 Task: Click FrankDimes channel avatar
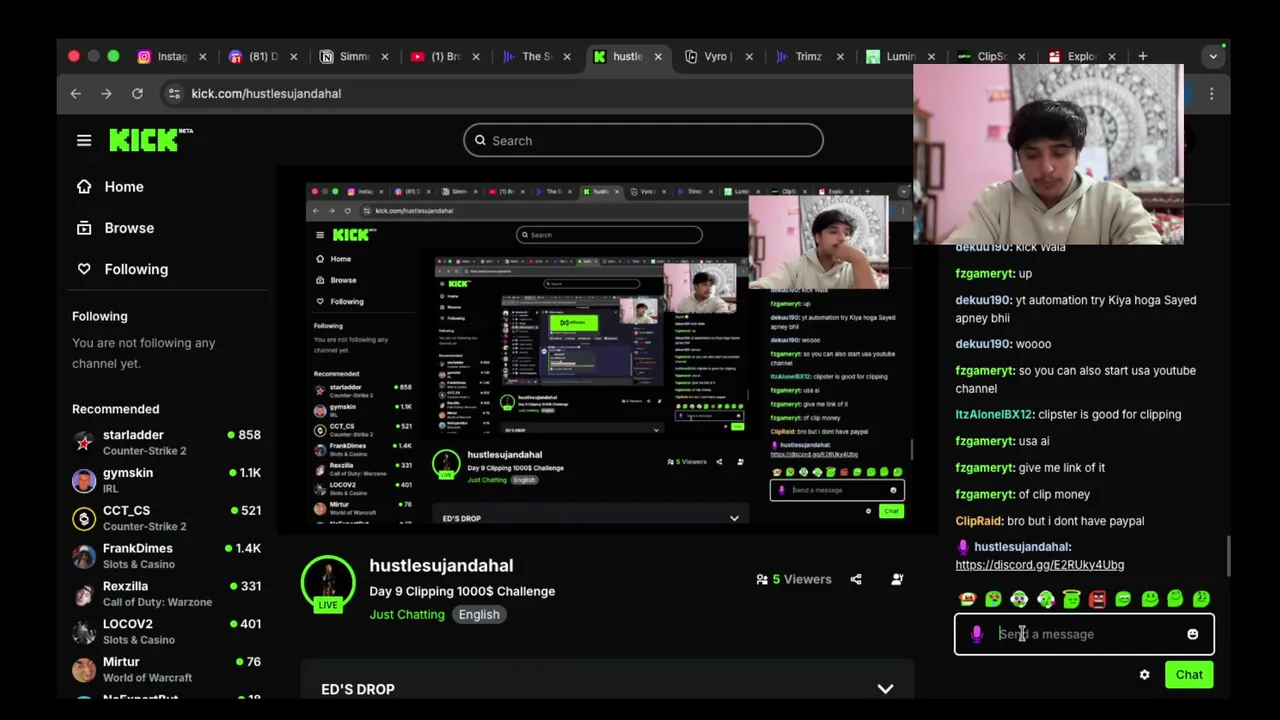point(84,556)
